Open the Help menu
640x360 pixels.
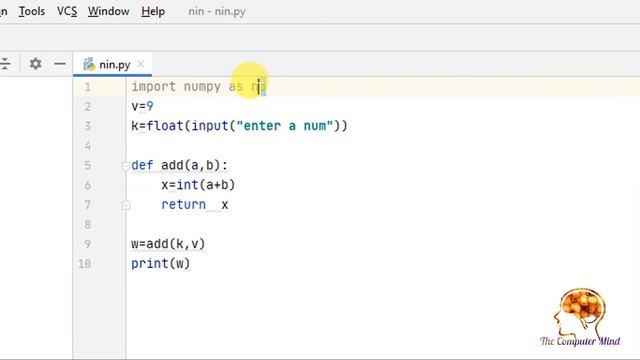[153, 11]
